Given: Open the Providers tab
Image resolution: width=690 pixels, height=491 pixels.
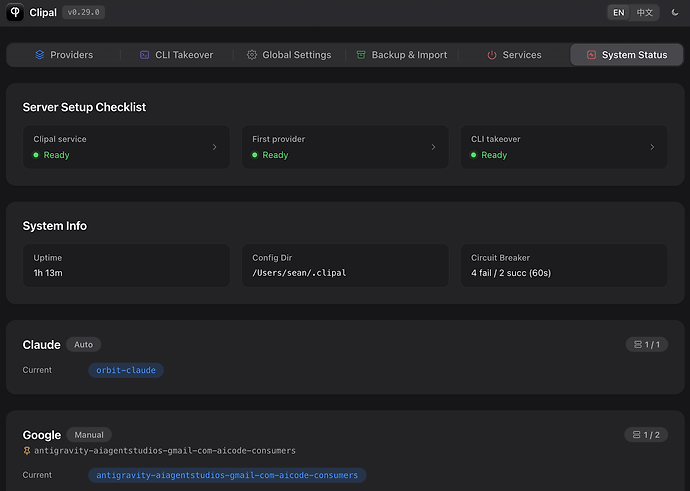Looking at the screenshot, I should 64,55.
